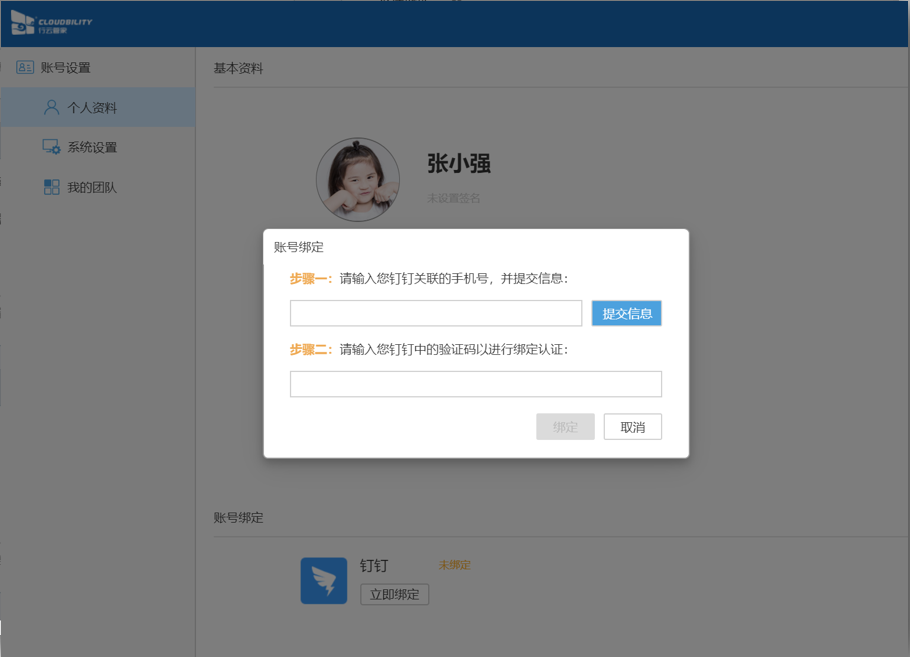Screen dimensions: 910x657
Task: Click the user name 张小强
Action: 459,164
